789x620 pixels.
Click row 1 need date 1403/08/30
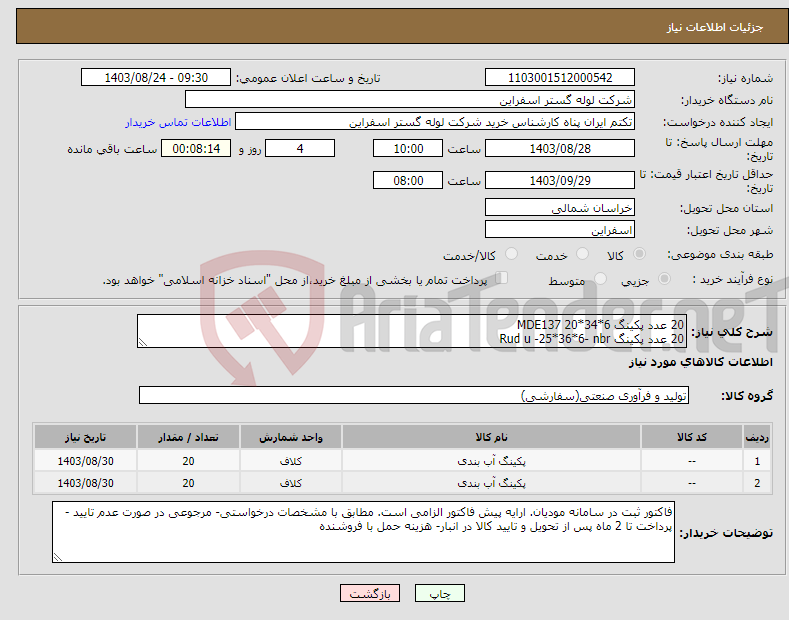86,460
